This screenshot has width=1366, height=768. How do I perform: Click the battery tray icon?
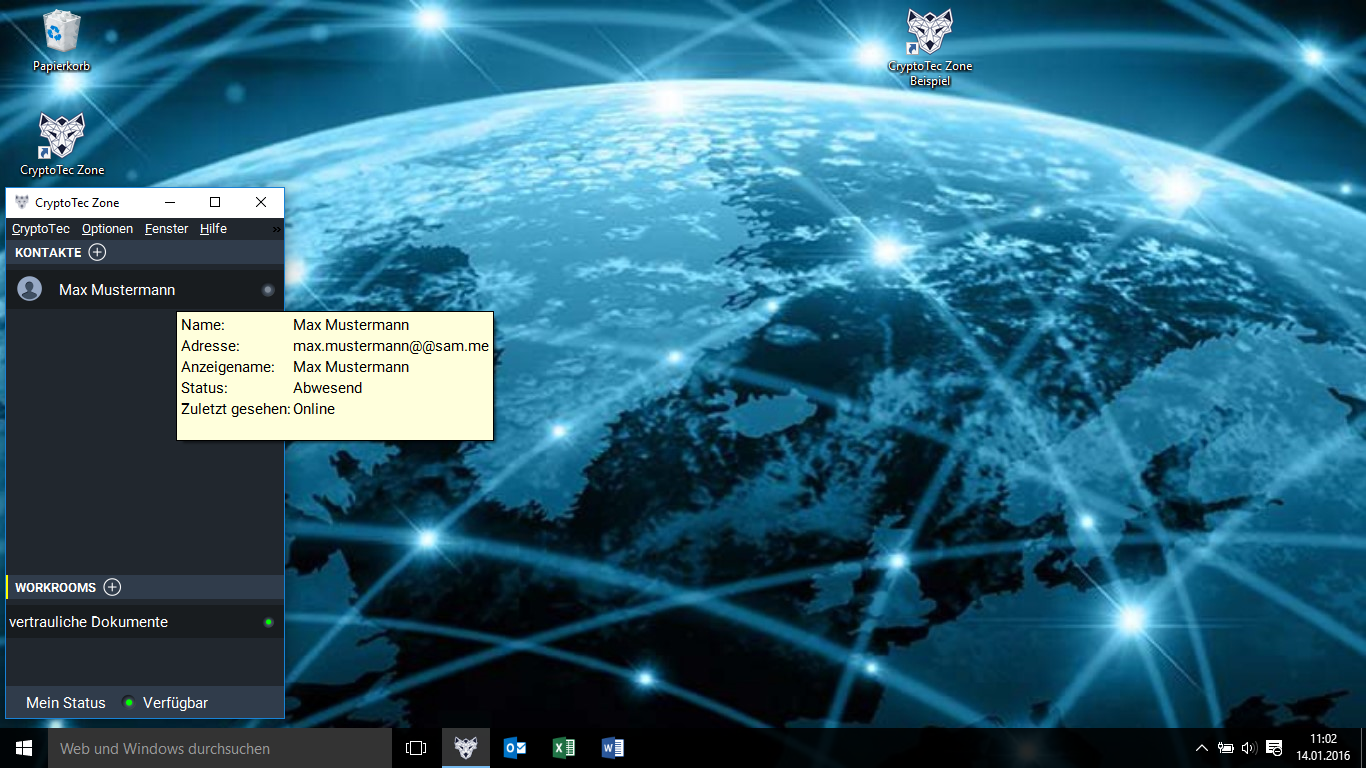pyautogui.click(x=1226, y=748)
